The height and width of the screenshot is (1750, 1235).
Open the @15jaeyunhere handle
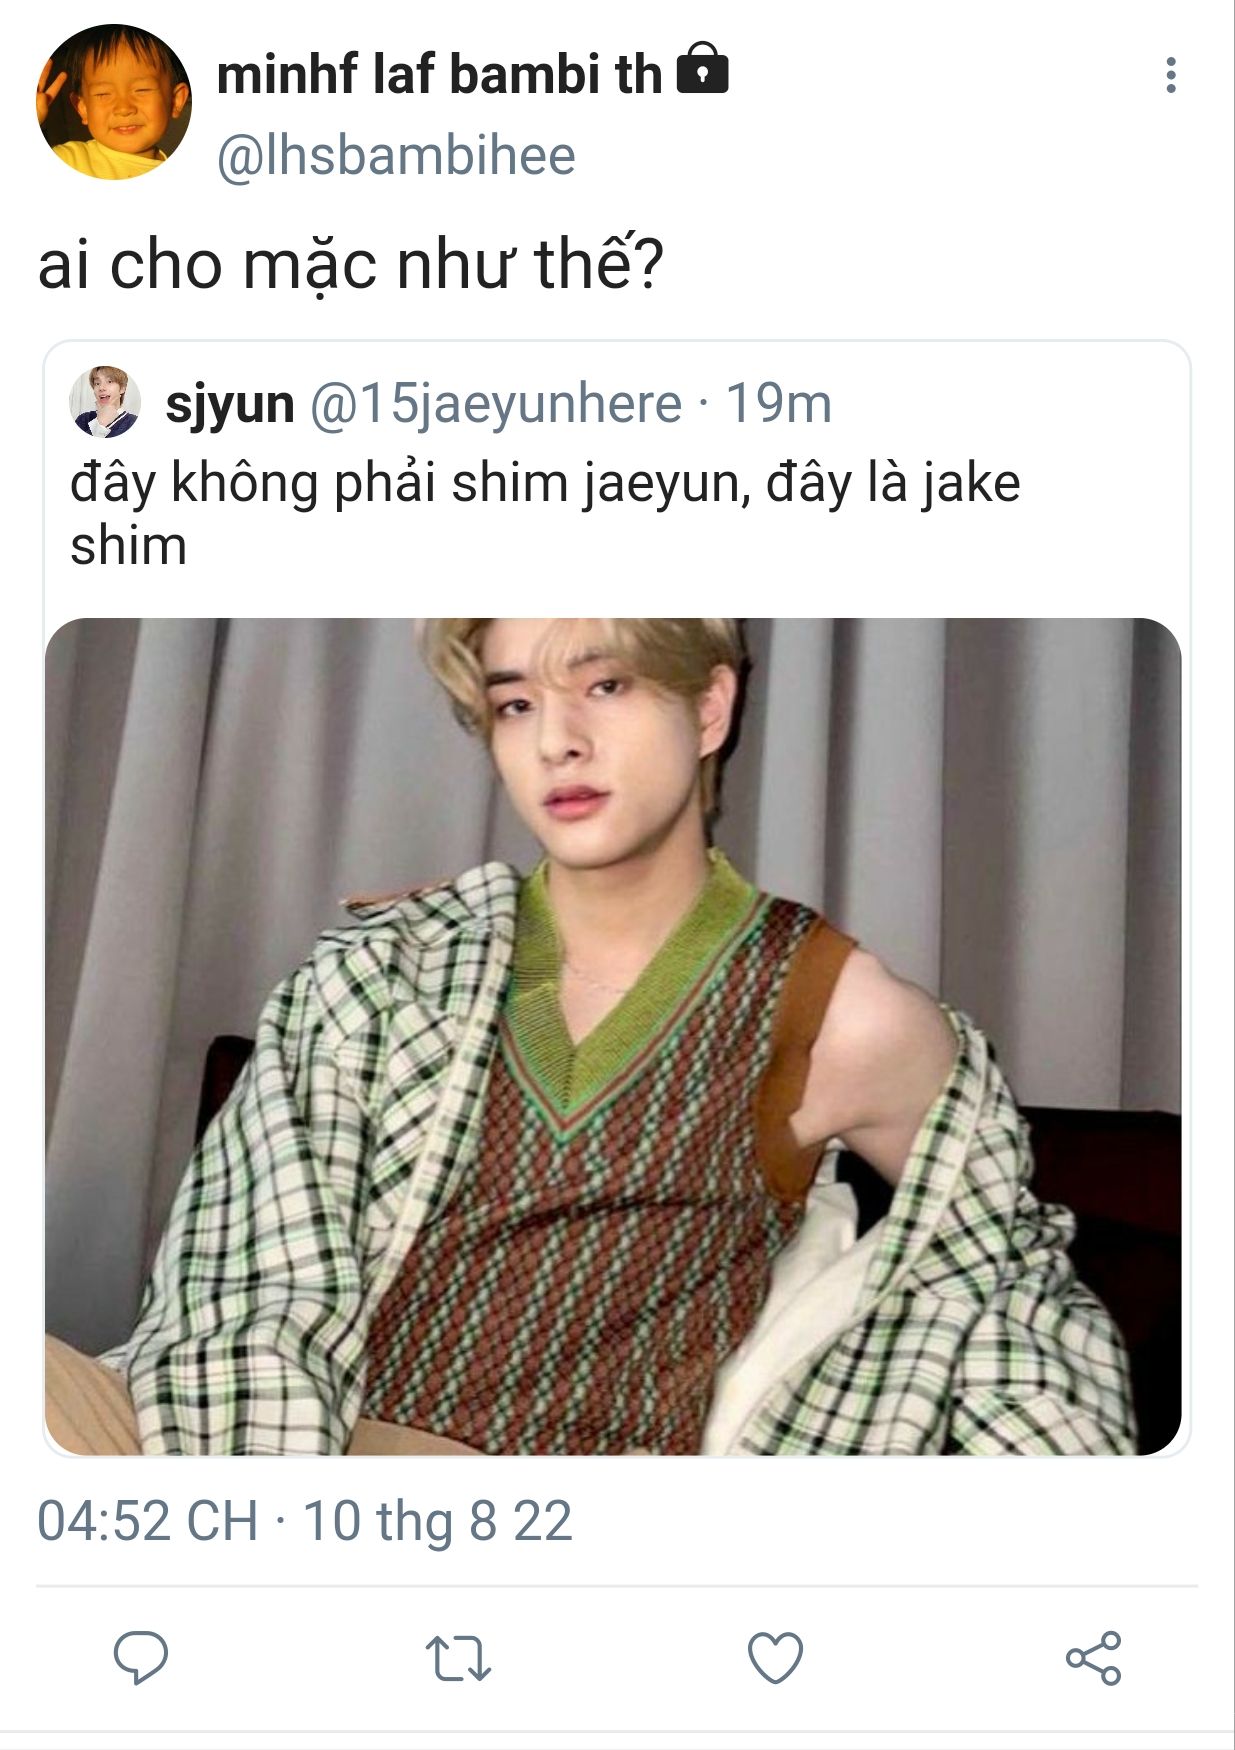coord(496,404)
